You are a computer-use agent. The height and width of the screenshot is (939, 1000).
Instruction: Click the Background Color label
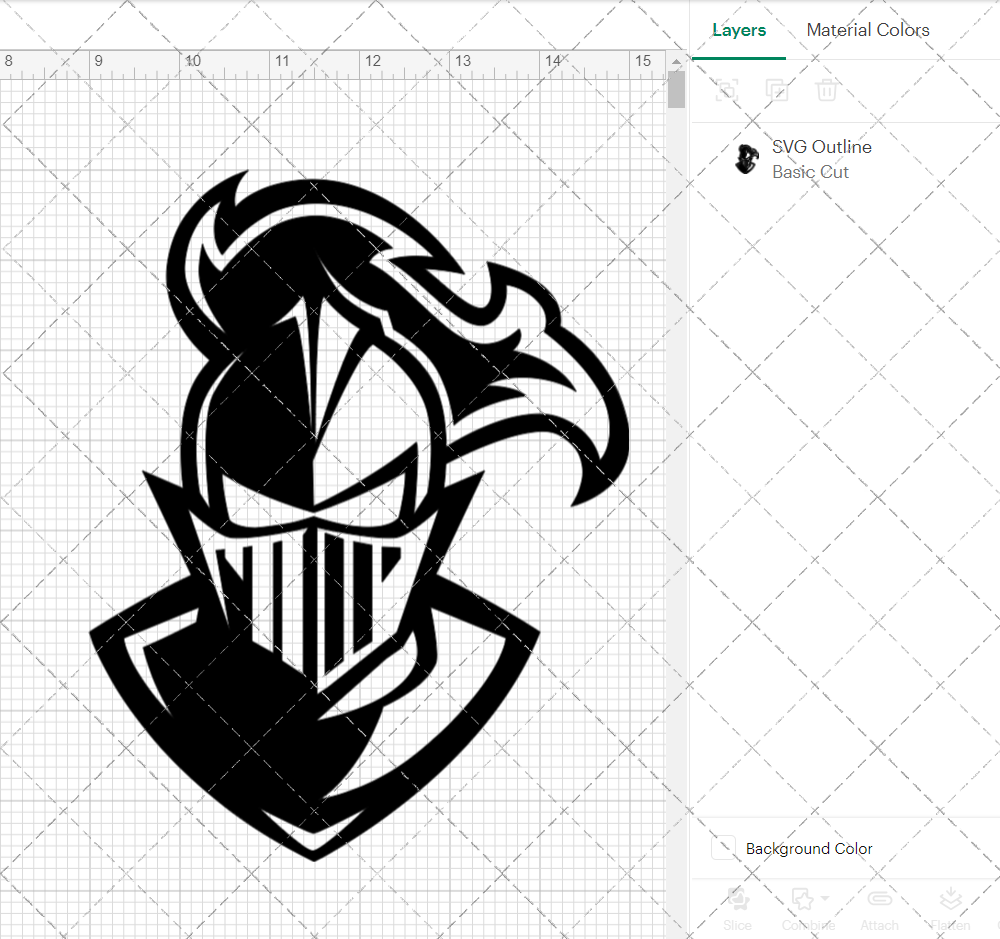pyautogui.click(x=809, y=848)
